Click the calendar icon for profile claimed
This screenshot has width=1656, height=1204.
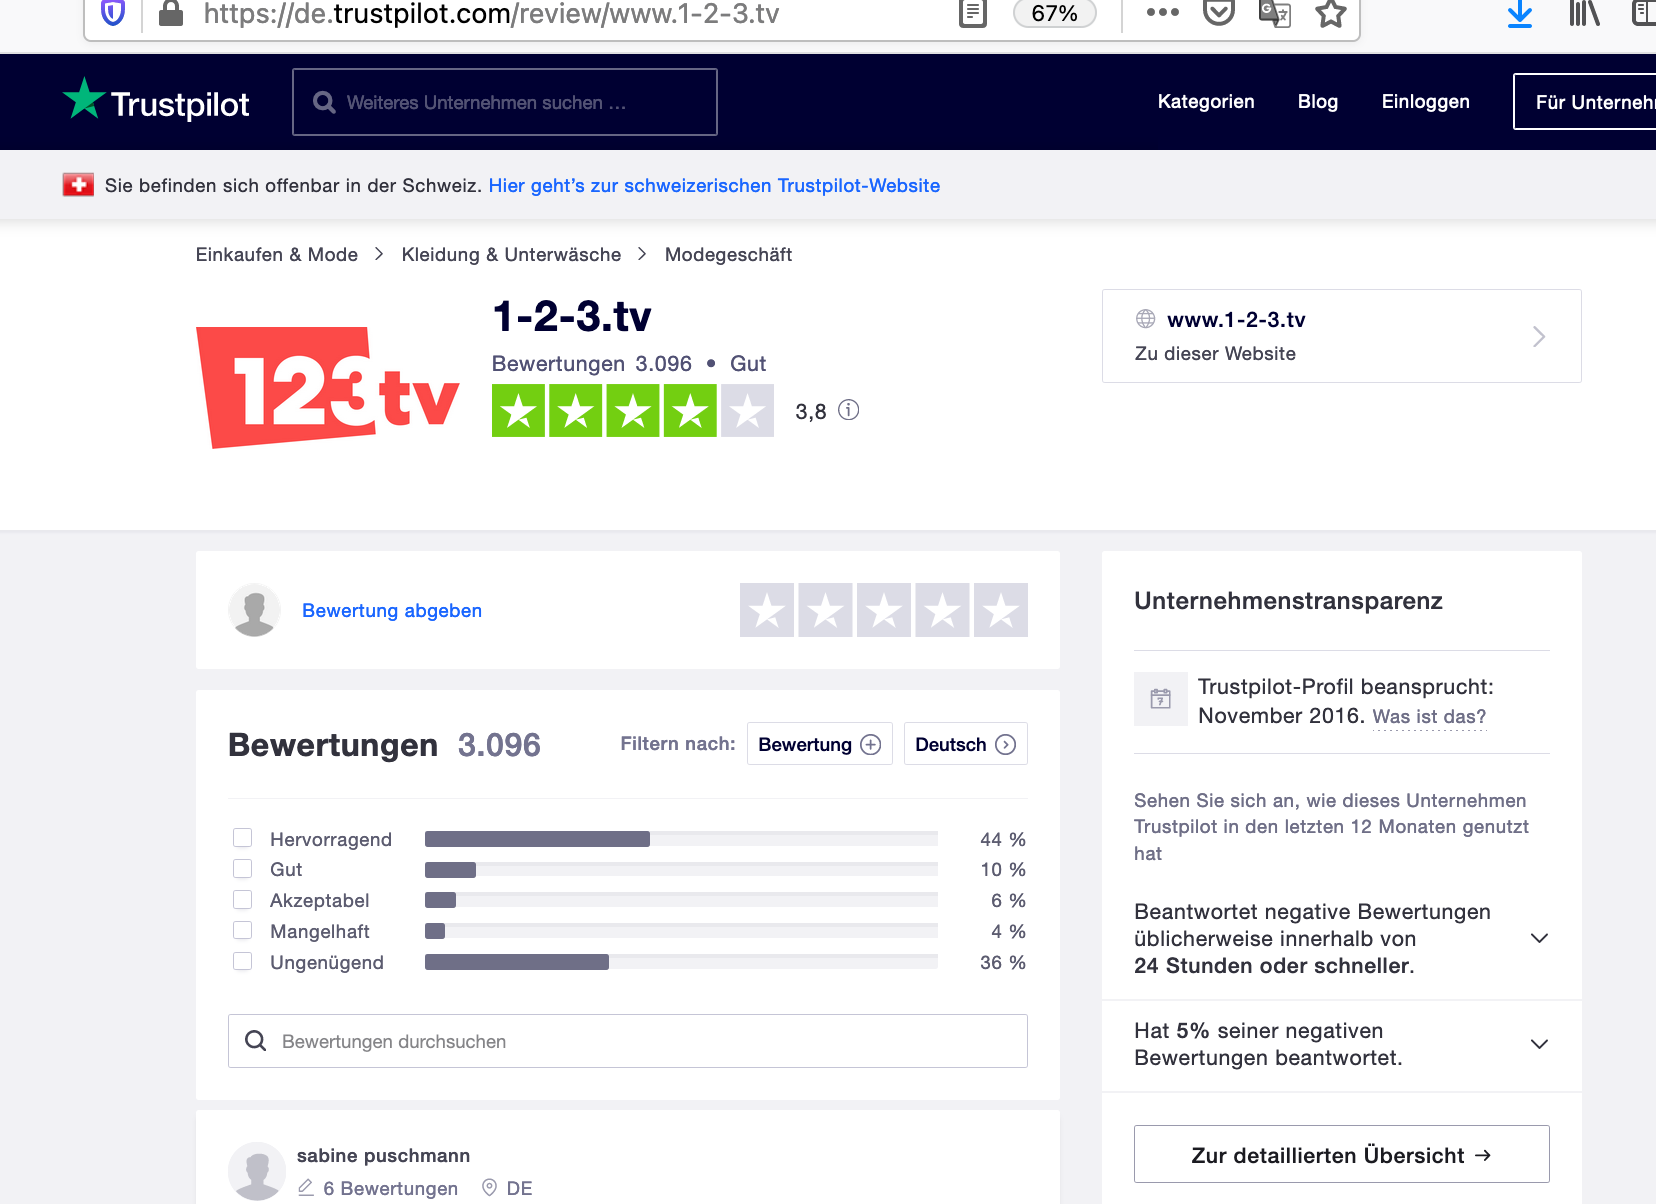1161,699
